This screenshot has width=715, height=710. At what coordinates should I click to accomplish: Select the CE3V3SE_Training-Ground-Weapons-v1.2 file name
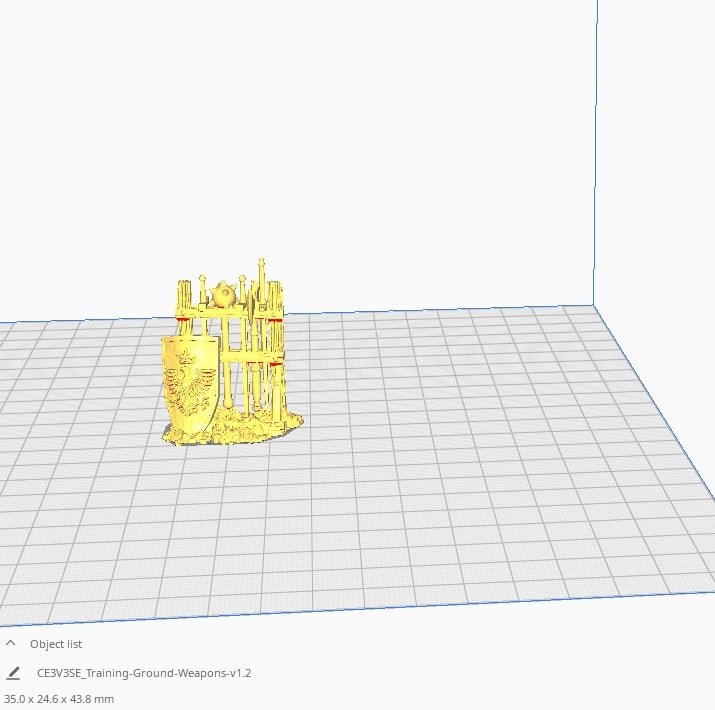(143, 673)
